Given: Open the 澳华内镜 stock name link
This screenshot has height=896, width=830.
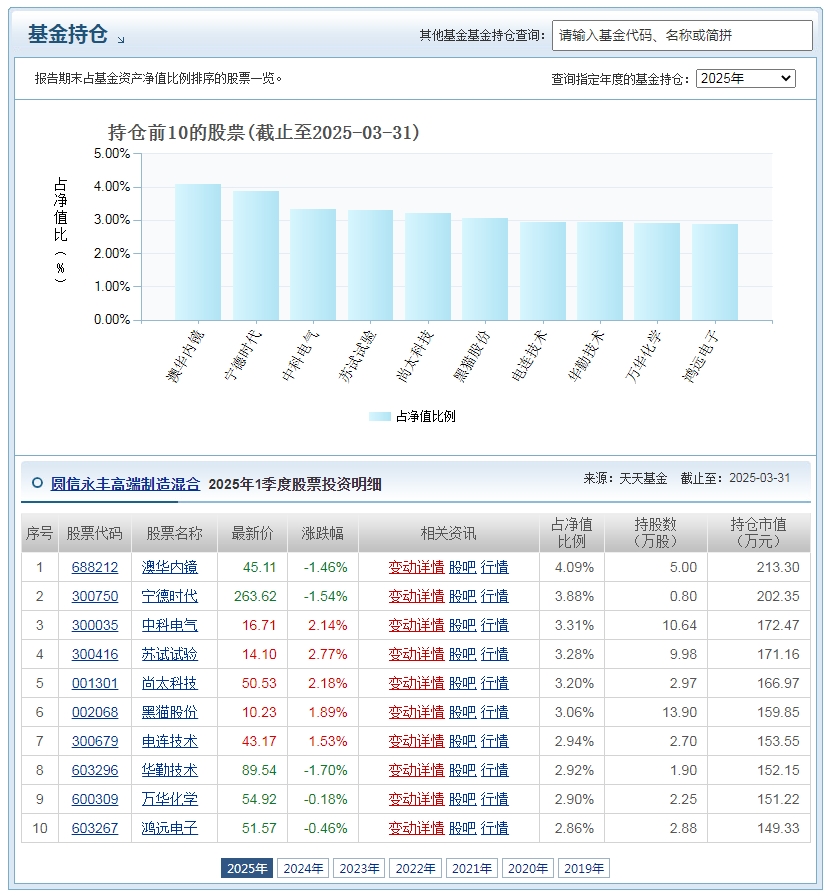Looking at the screenshot, I should click(170, 567).
